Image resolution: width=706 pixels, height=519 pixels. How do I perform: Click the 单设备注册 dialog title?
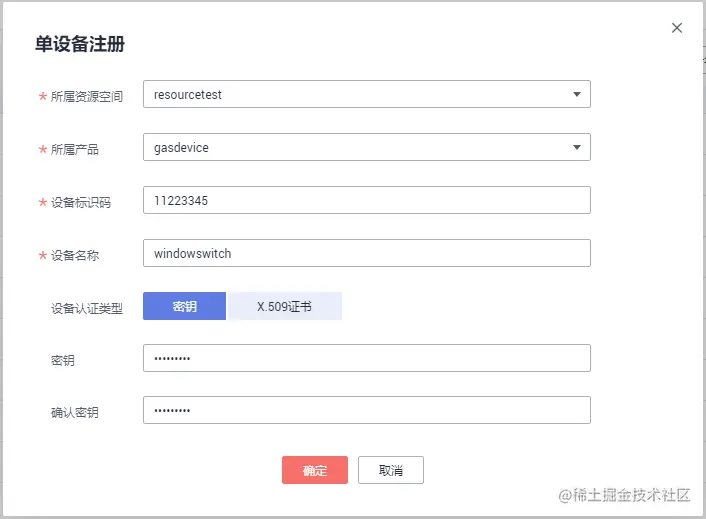click(x=80, y=44)
